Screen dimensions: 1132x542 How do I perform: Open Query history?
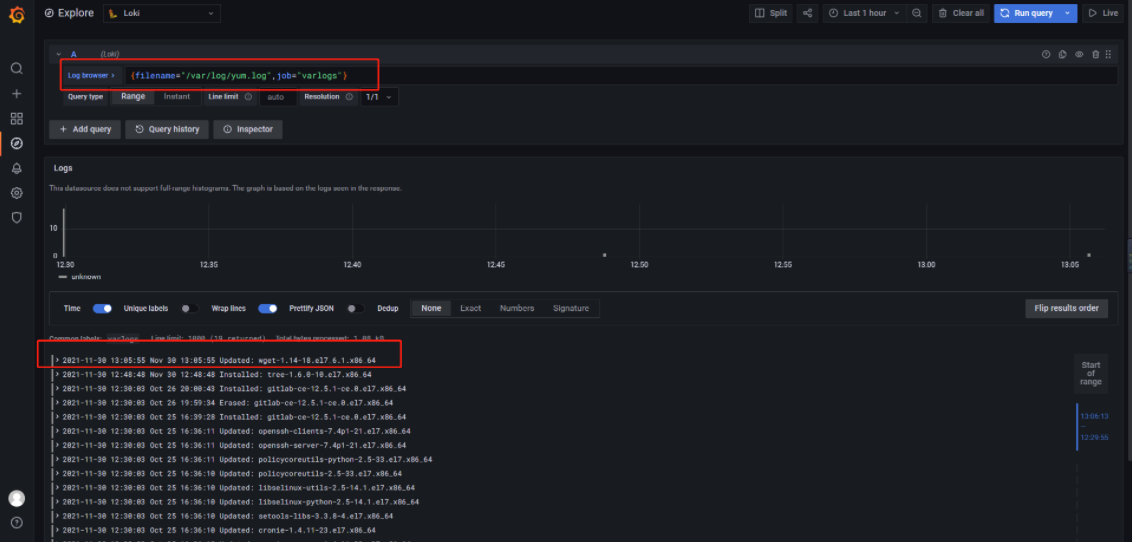[x=167, y=129]
